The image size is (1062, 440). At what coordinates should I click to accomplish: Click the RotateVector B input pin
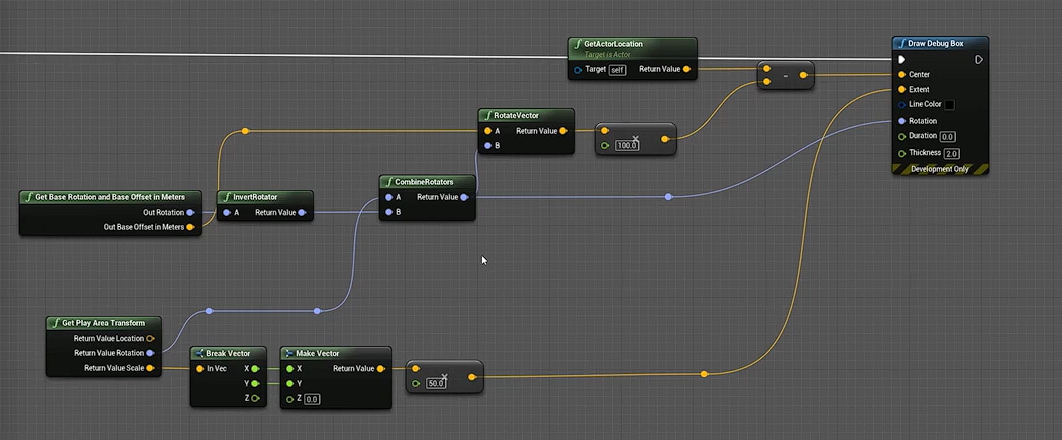(x=488, y=146)
